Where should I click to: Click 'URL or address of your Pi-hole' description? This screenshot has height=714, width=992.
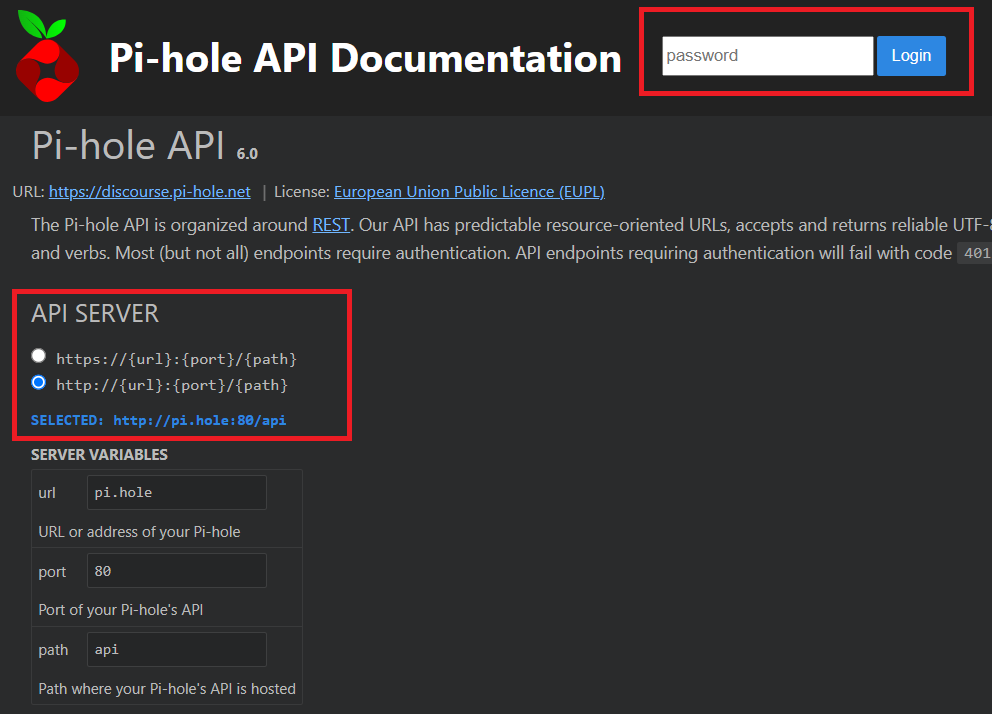139,532
